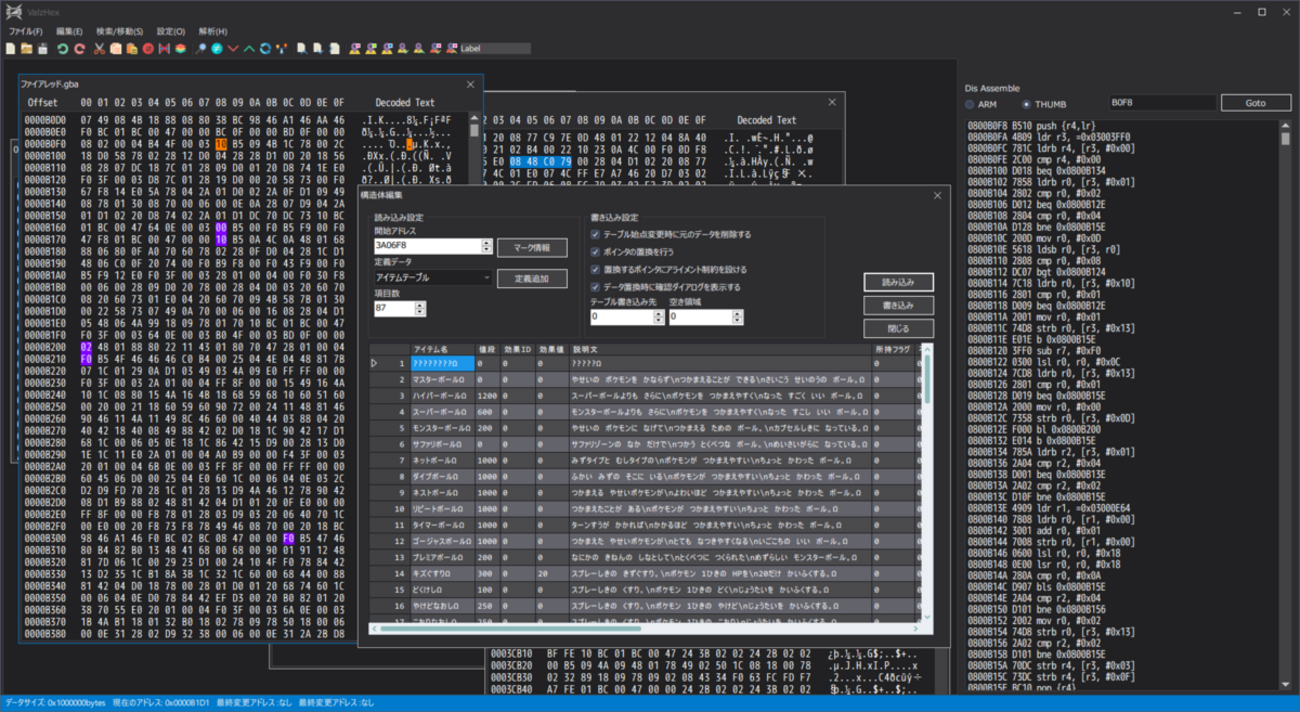Increase 空き領域 with its up spinner
The image size is (1300, 712).
737,313
